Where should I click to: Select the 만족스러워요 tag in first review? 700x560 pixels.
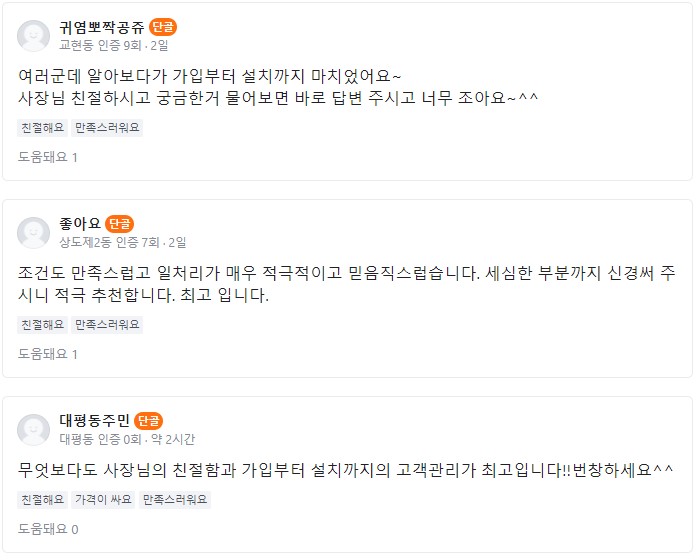click(107, 128)
